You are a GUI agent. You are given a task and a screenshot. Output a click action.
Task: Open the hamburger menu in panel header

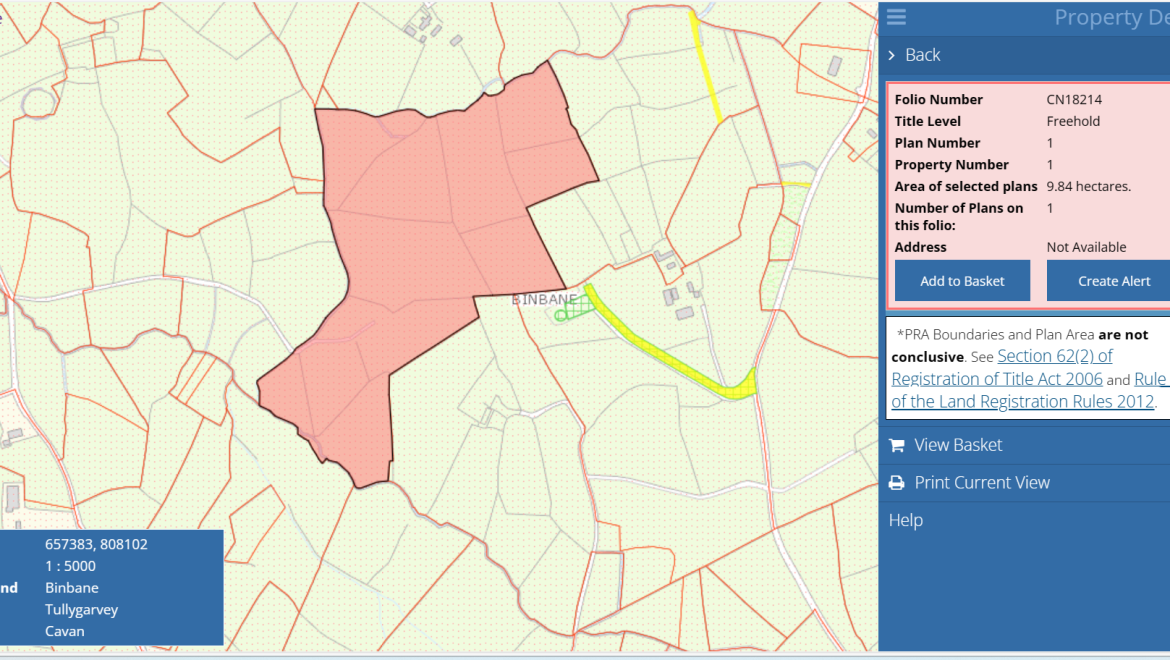[x=896, y=17]
